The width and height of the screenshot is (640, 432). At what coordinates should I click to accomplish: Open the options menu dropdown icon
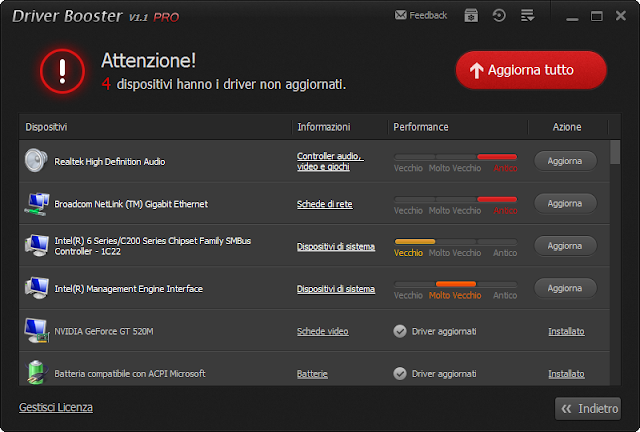527,16
